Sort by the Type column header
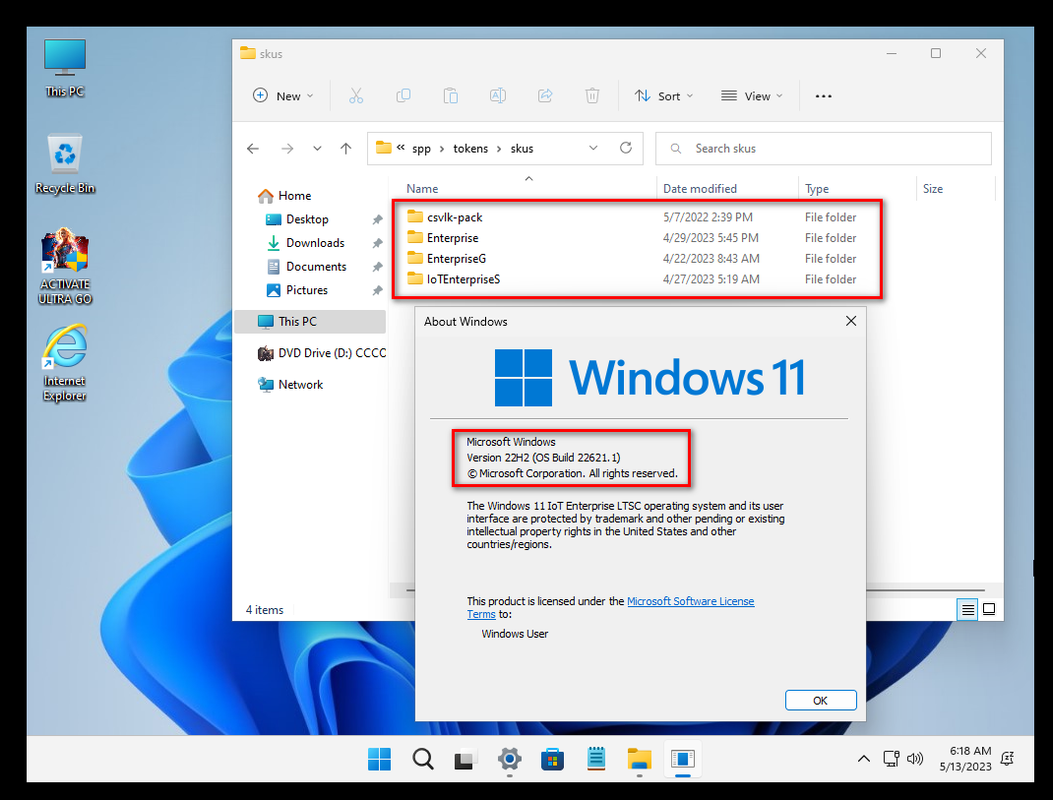The width and height of the screenshot is (1053, 800). [x=817, y=189]
